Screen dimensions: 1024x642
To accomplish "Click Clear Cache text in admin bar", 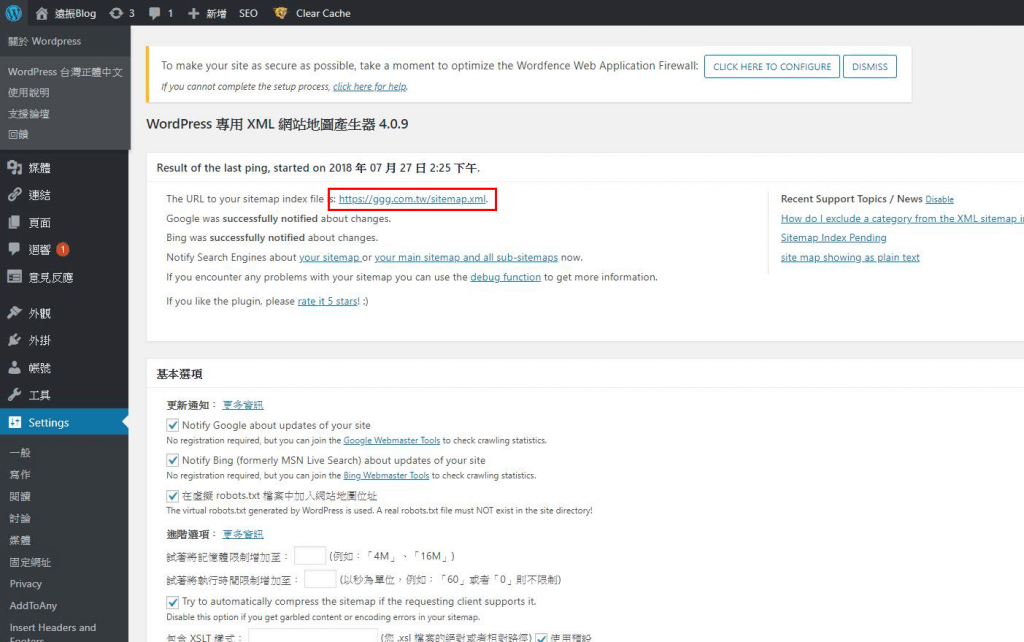I will (323, 13).
